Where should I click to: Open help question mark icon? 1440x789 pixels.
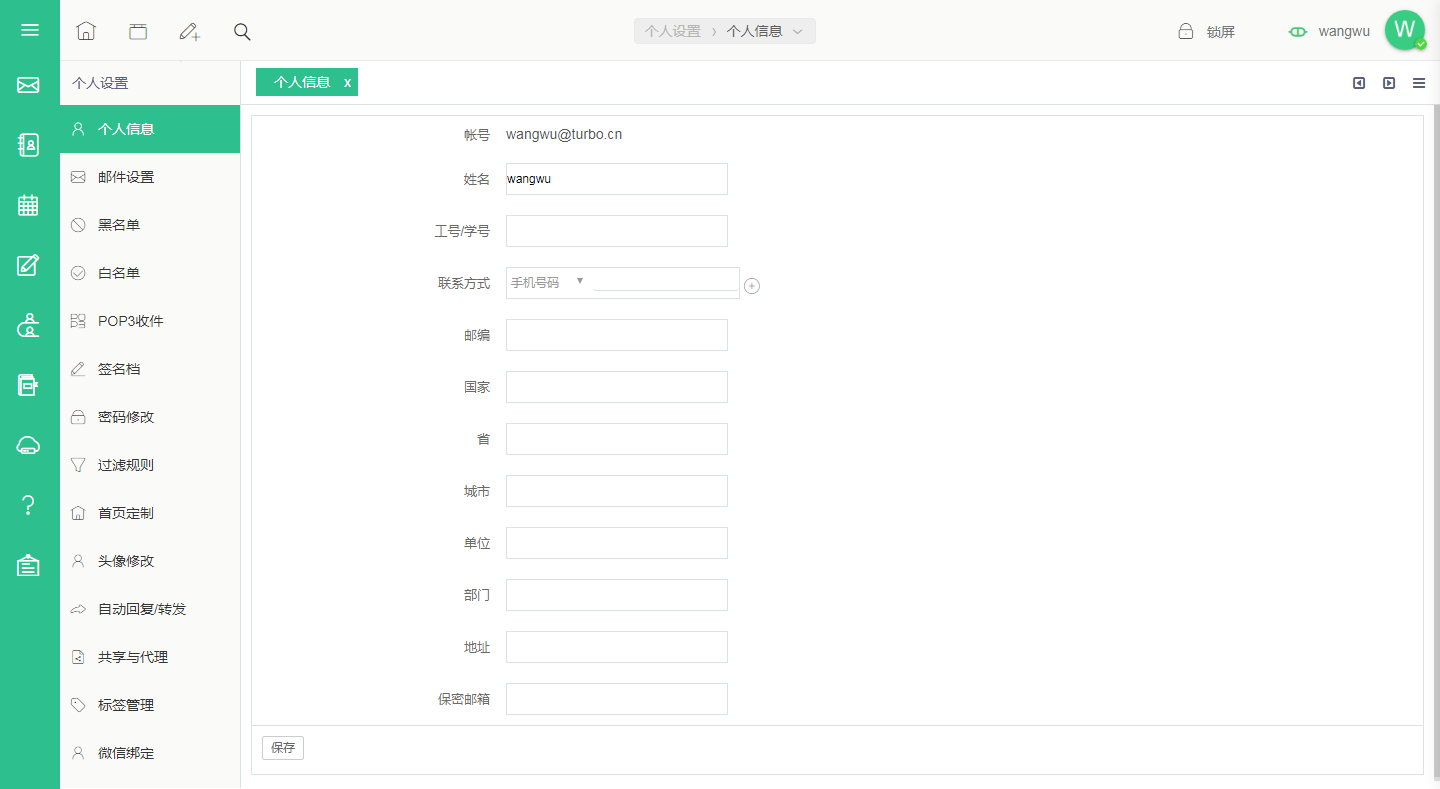(28, 505)
